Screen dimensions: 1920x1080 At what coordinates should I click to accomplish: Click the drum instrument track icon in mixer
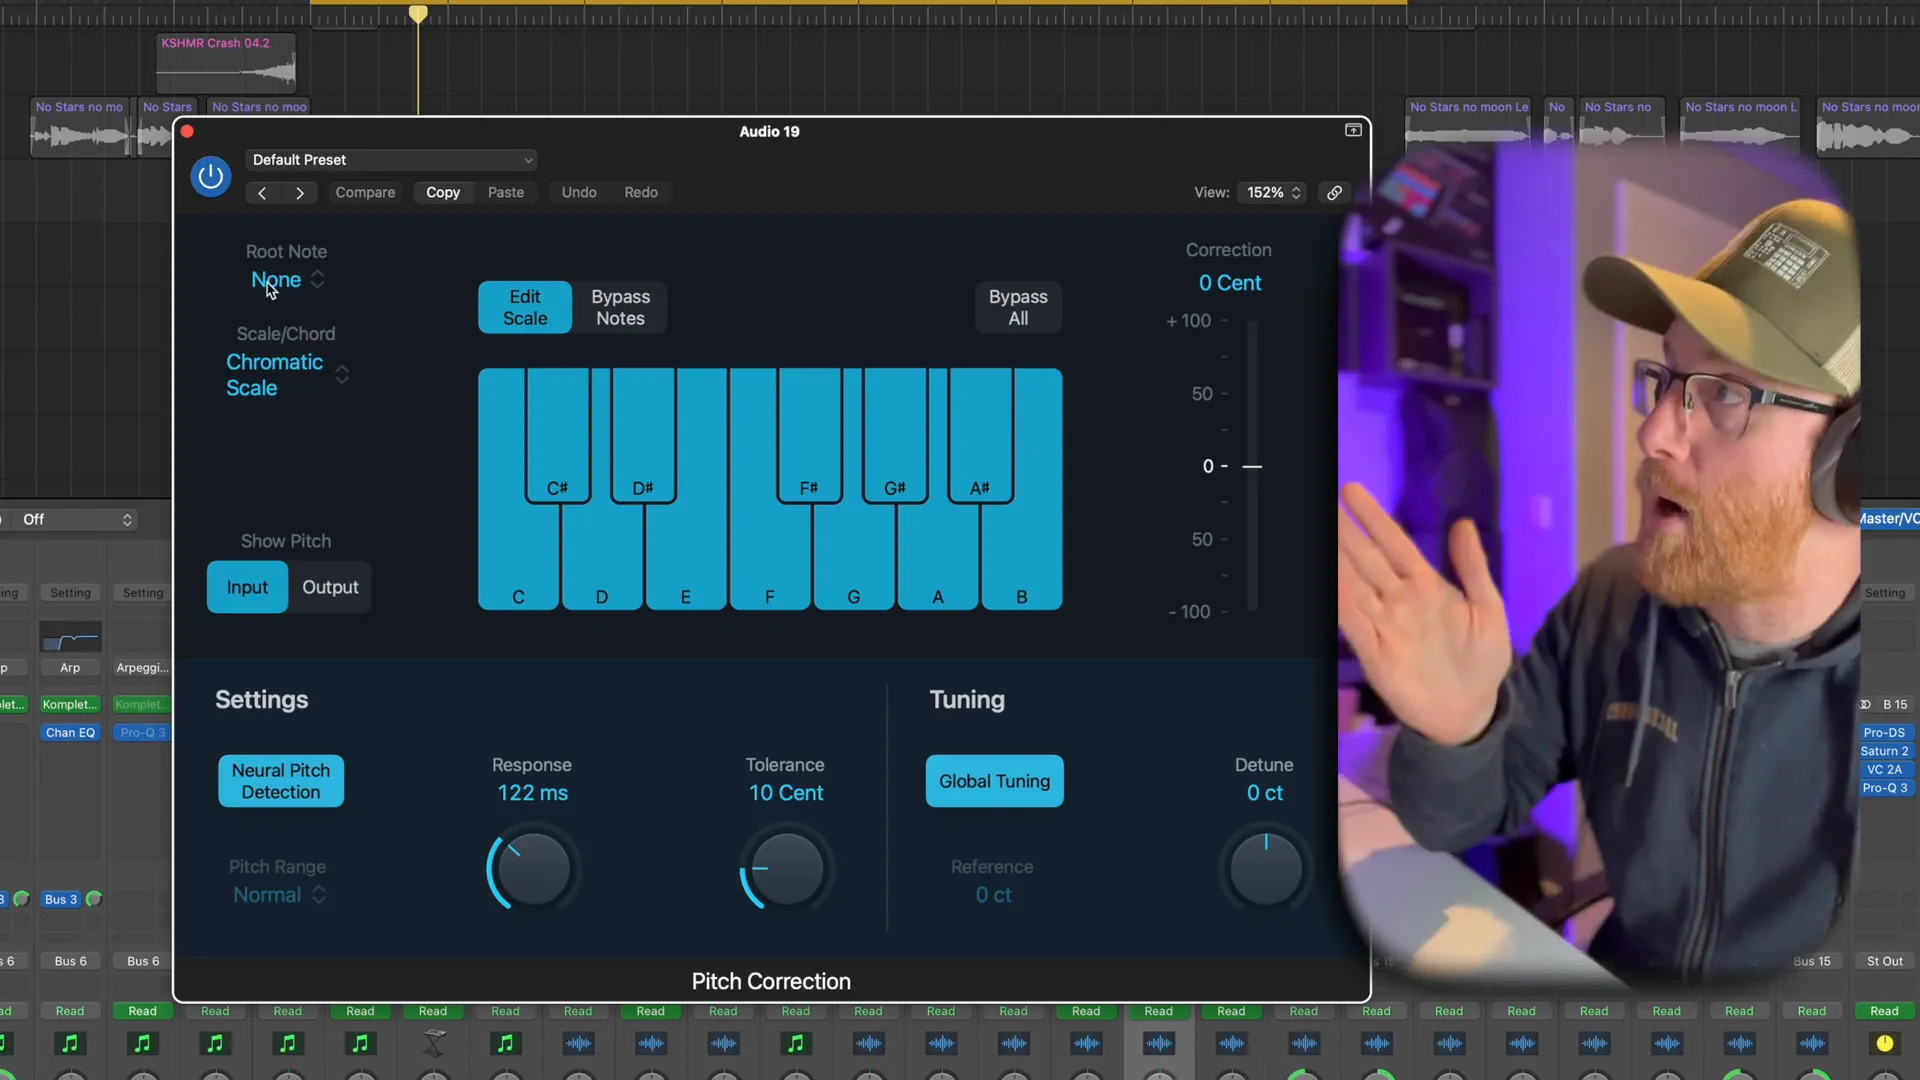click(434, 1043)
